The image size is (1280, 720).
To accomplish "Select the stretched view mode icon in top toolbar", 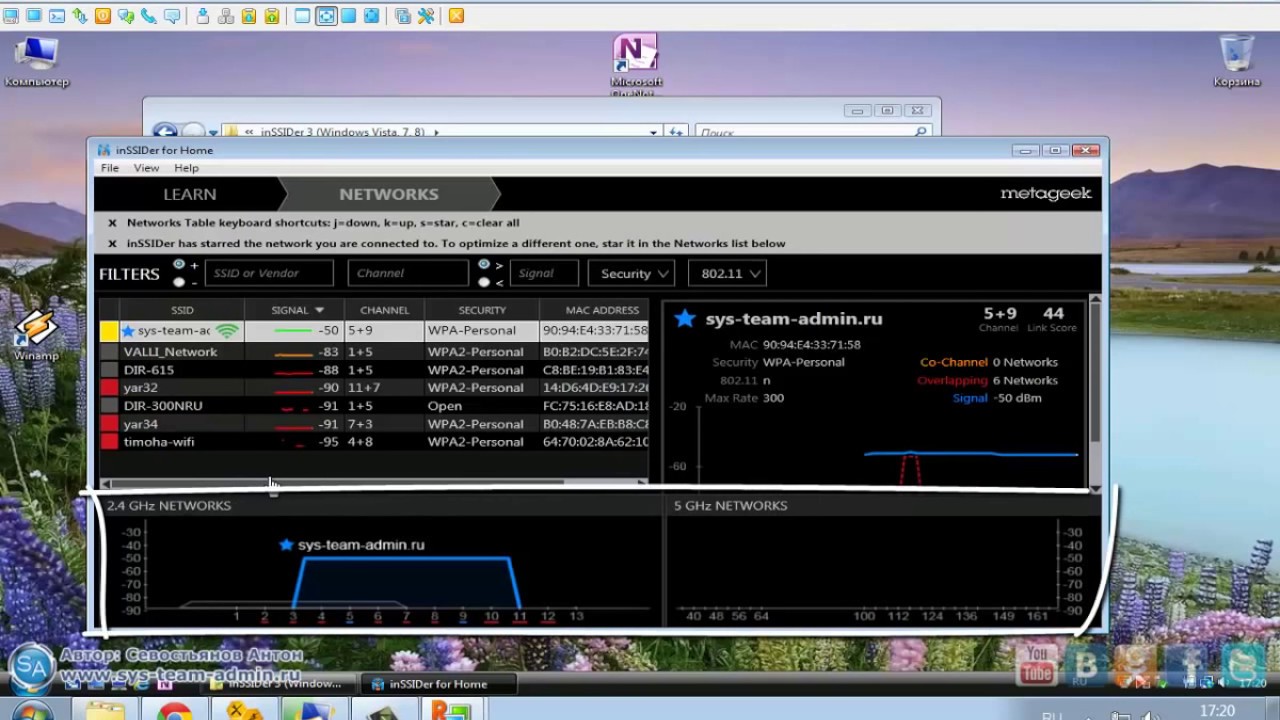I will click(326, 16).
